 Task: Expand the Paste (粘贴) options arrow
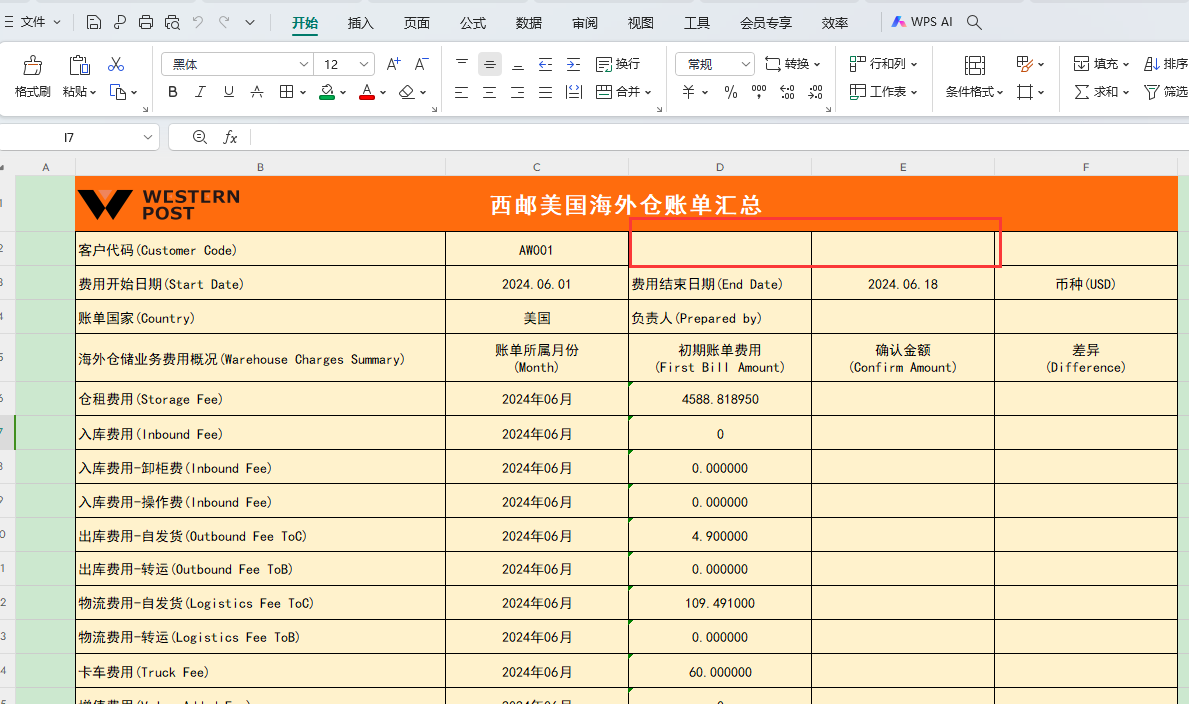click(93, 93)
